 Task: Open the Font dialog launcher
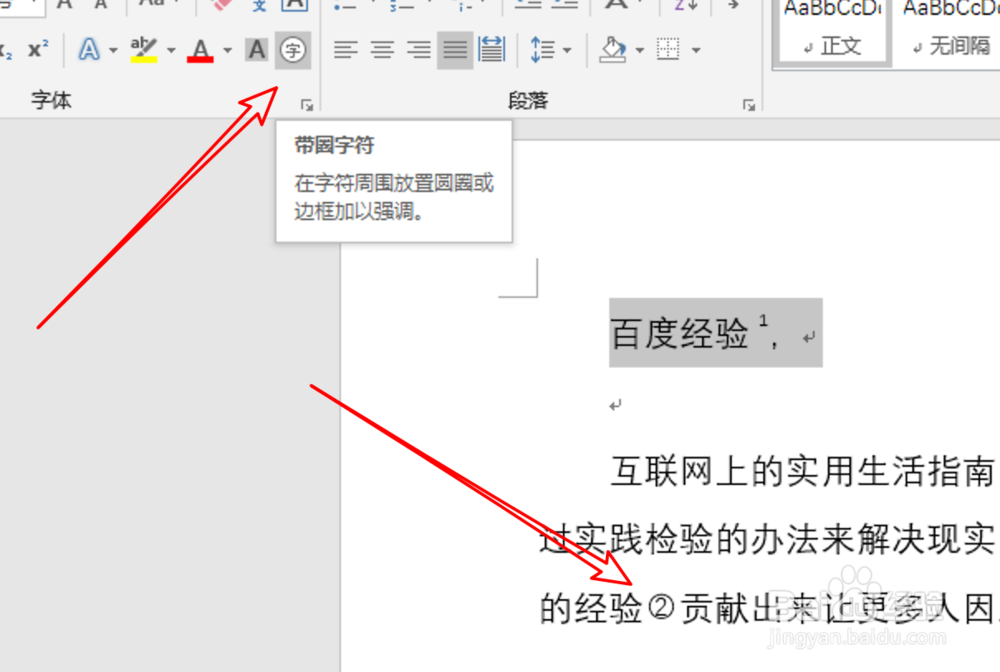[x=307, y=103]
